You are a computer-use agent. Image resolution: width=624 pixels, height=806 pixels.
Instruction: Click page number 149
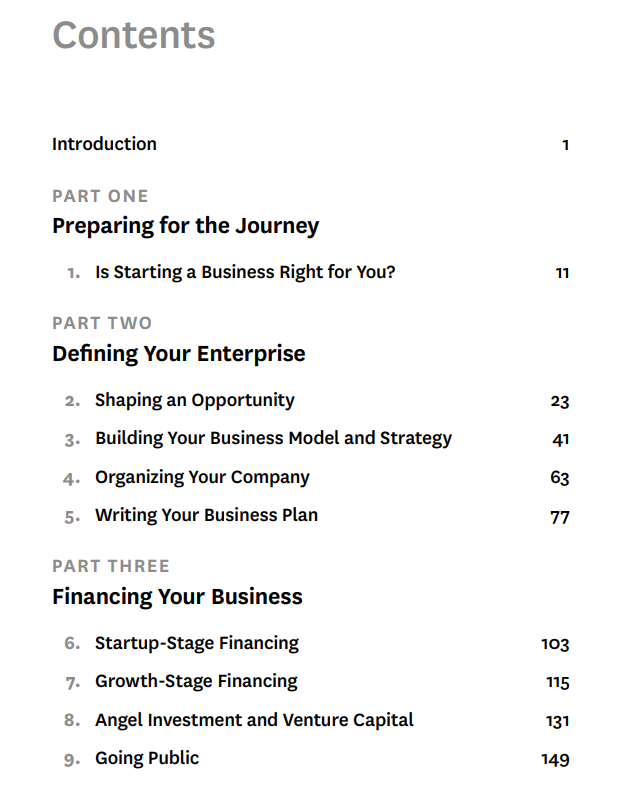tap(555, 759)
